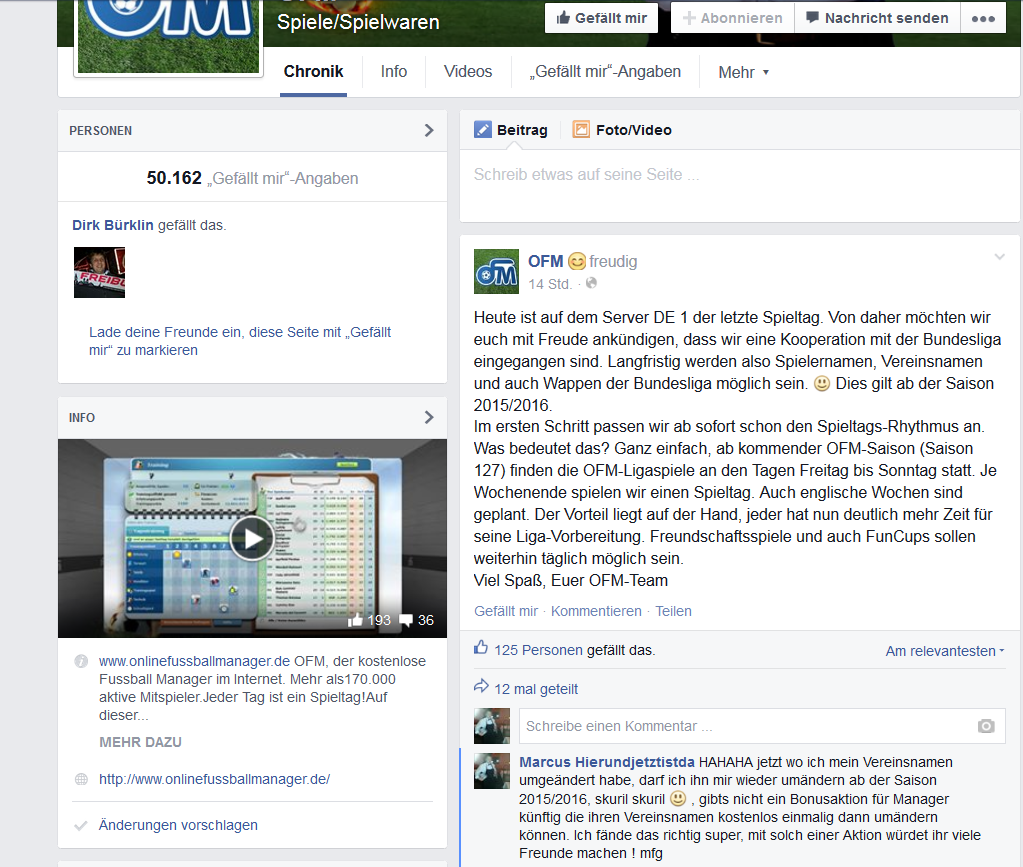Open the „Gefällt mir“-Angaben tab
The width and height of the screenshot is (1023, 867).
pos(605,72)
